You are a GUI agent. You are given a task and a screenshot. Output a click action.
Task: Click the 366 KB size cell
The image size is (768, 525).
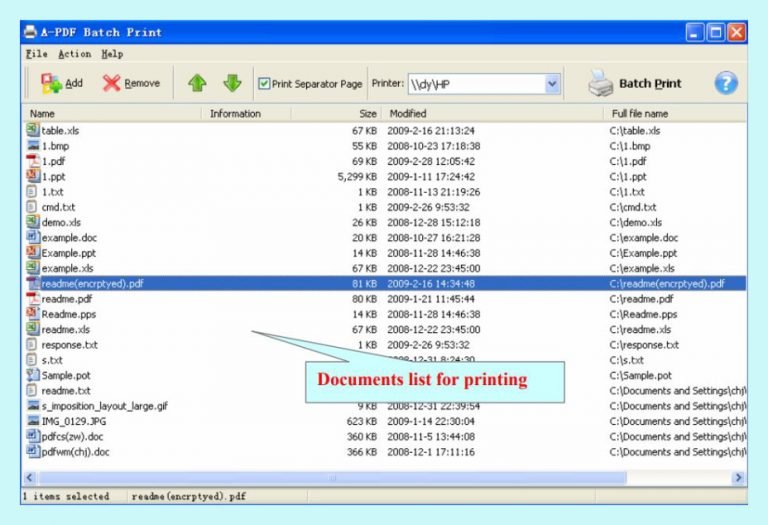[x=362, y=452]
